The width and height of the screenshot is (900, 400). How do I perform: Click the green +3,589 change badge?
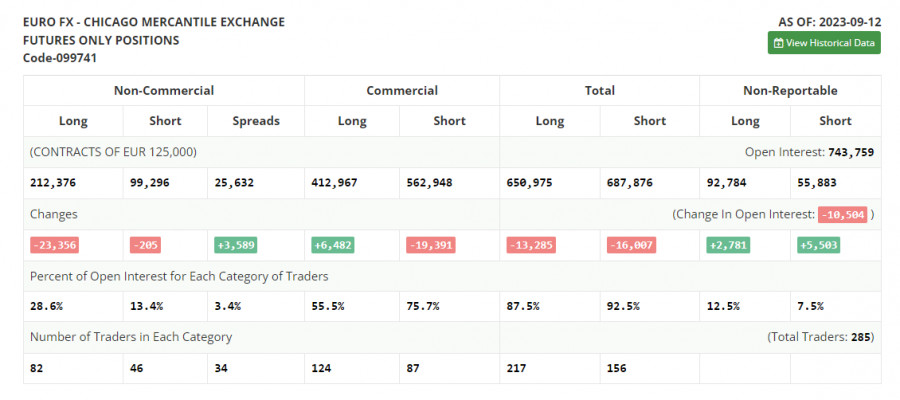236,245
